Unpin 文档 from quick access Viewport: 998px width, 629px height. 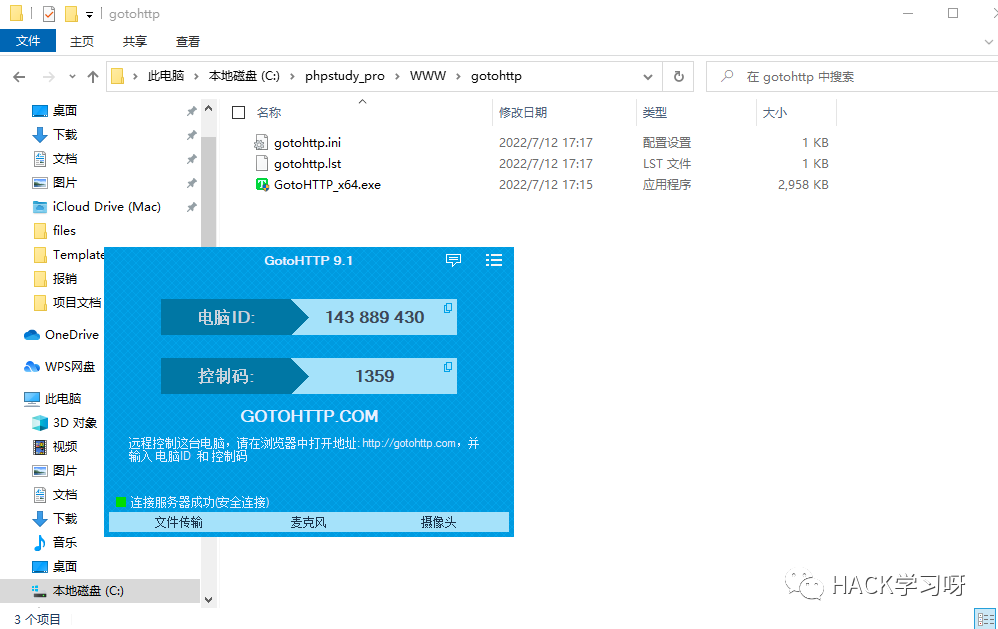[x=191, y=159]
